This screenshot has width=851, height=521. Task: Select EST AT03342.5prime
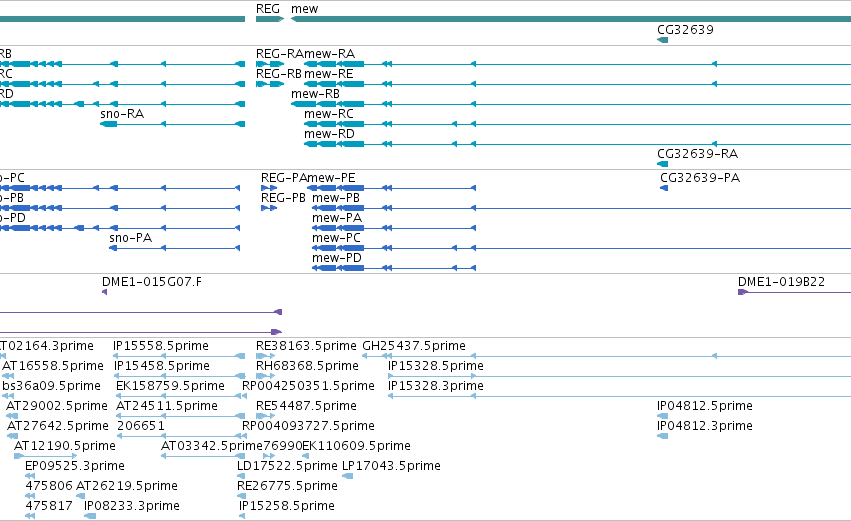212,447
